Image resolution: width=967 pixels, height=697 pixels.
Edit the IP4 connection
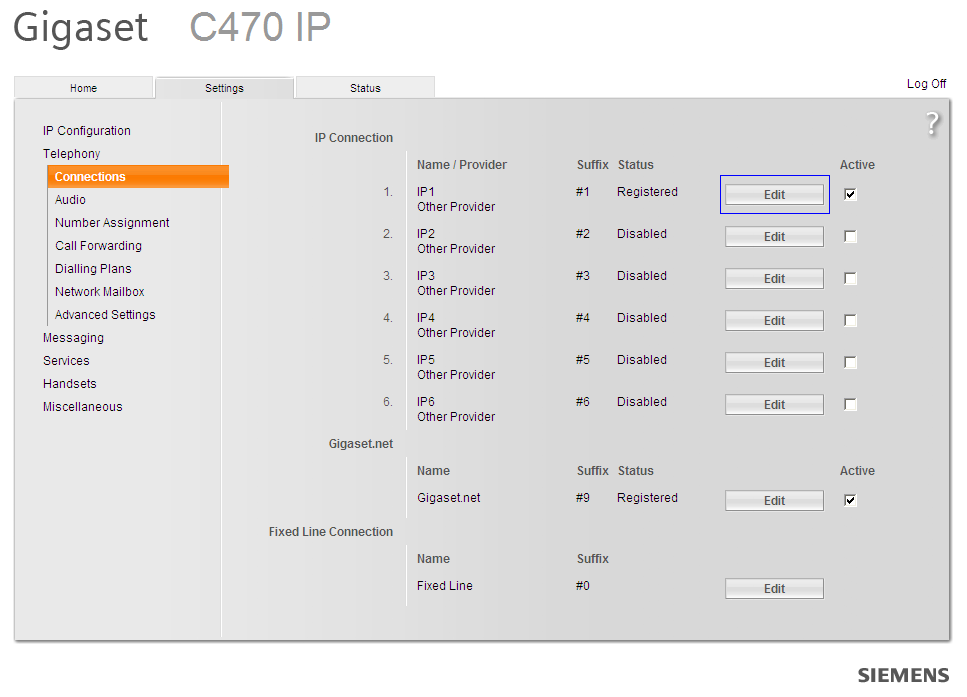click(x=775, y=320)
